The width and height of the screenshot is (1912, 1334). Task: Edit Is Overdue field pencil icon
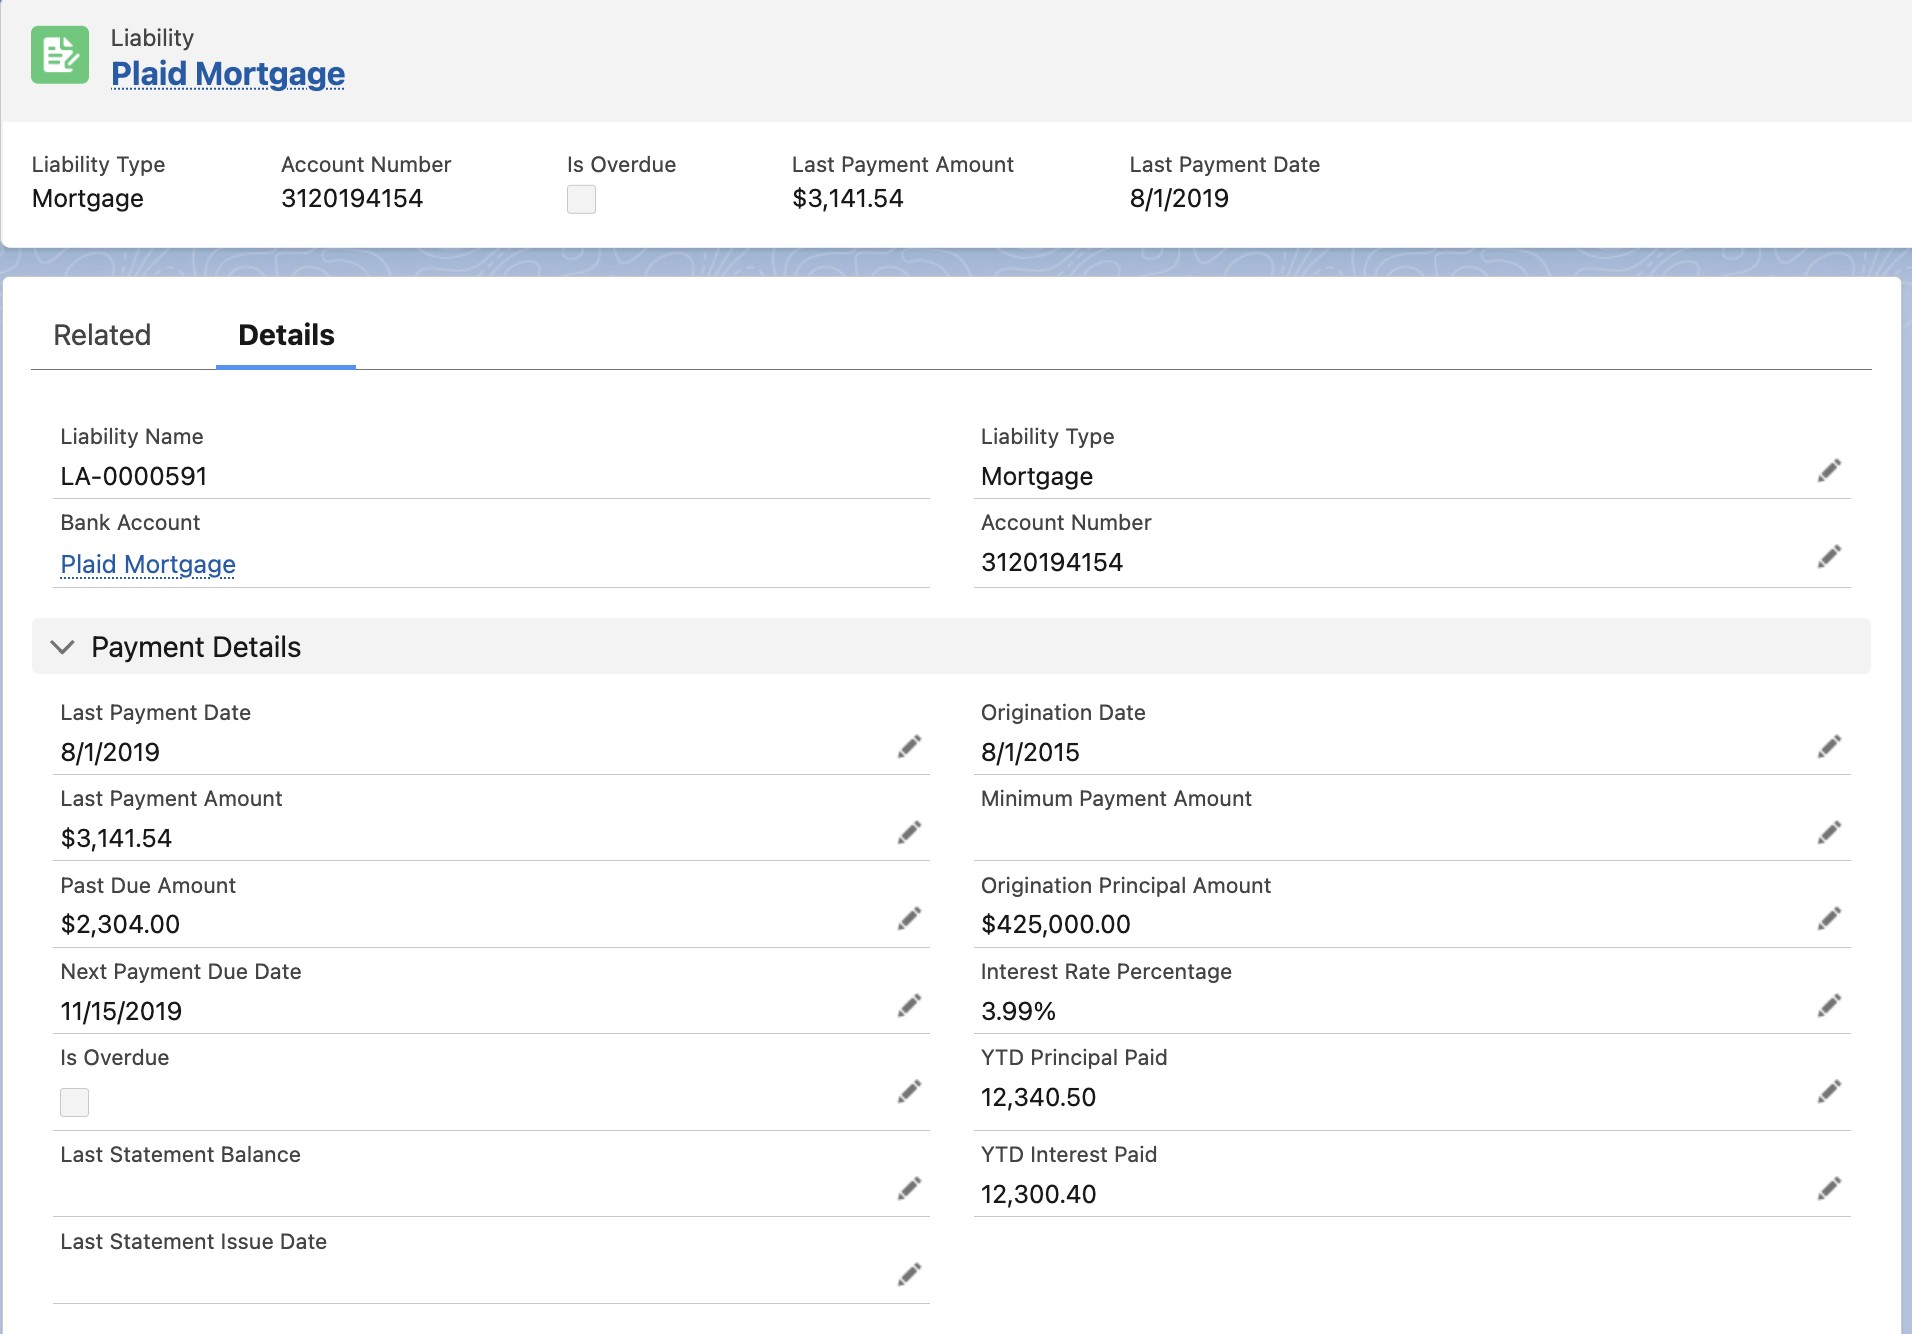pyautogui.click(x=909, y=1092)
